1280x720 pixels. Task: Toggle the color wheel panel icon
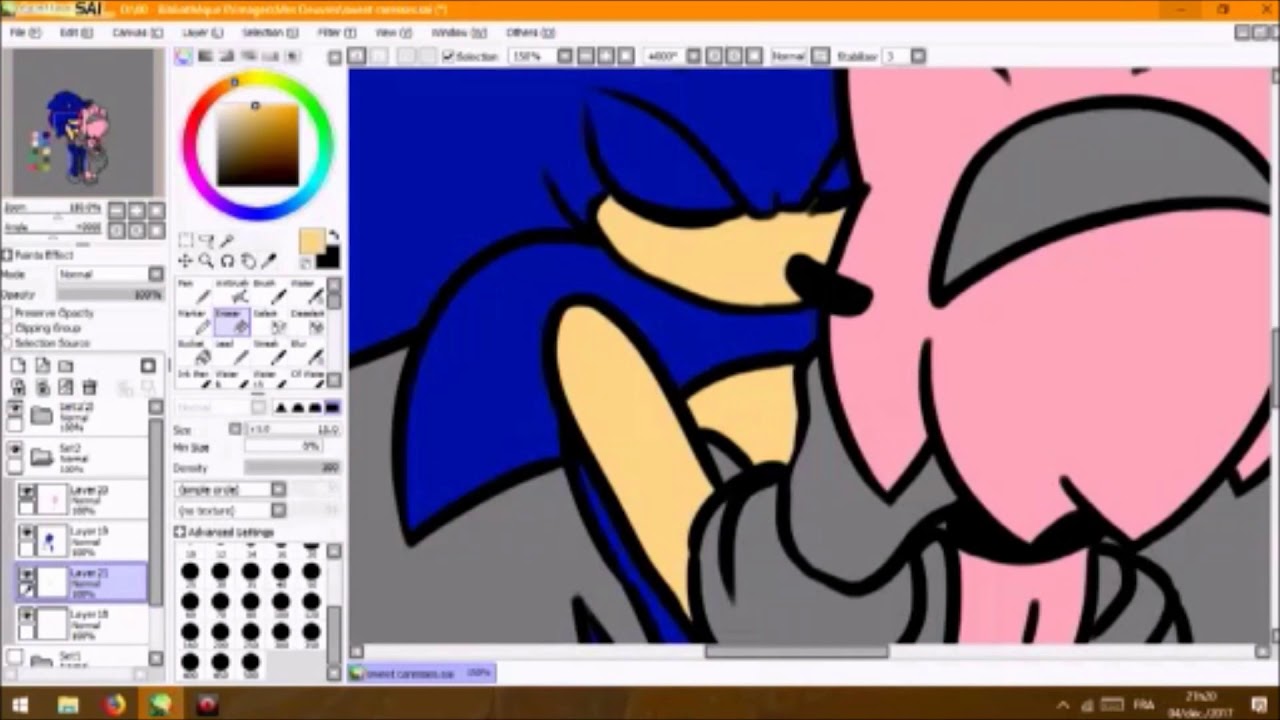pyautogui.click(x=184, y=57)
